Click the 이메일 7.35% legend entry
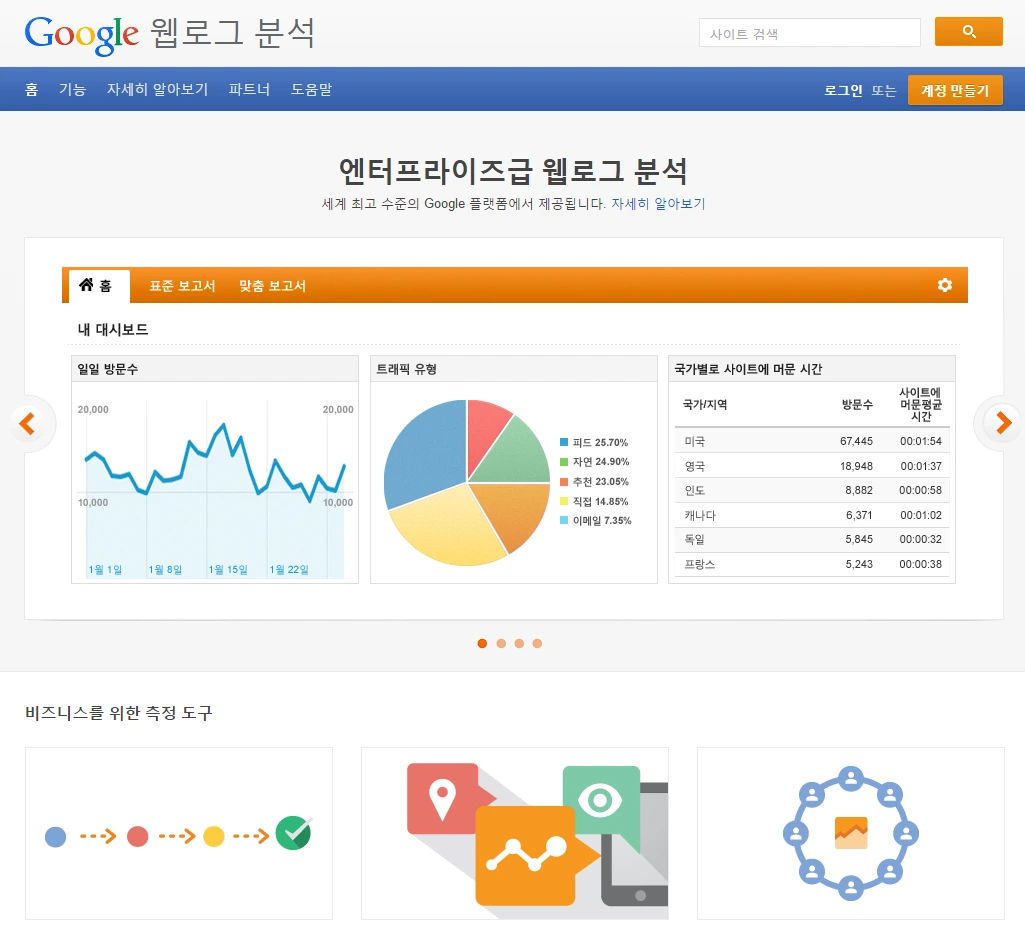This screenshot has width=1025, height=937. pyautogui.click(x=596, y=520)
